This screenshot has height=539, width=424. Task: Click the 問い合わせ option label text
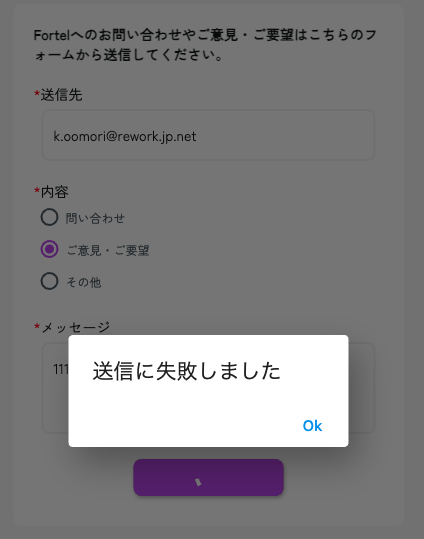[x=95, y=218]
